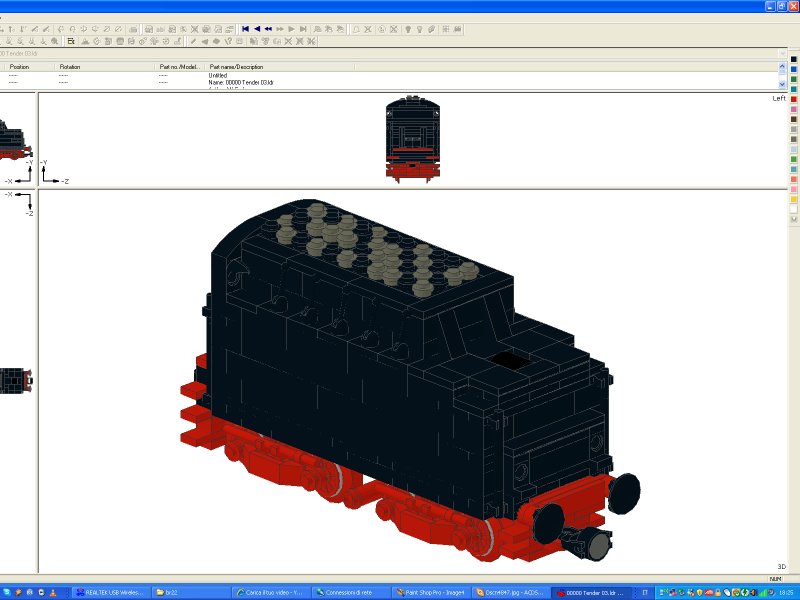Toggle the pressed Ex expert-mode toolbar button
This screenshot has height=600, width=800.
pyautogui.click(x=70, y=43)
